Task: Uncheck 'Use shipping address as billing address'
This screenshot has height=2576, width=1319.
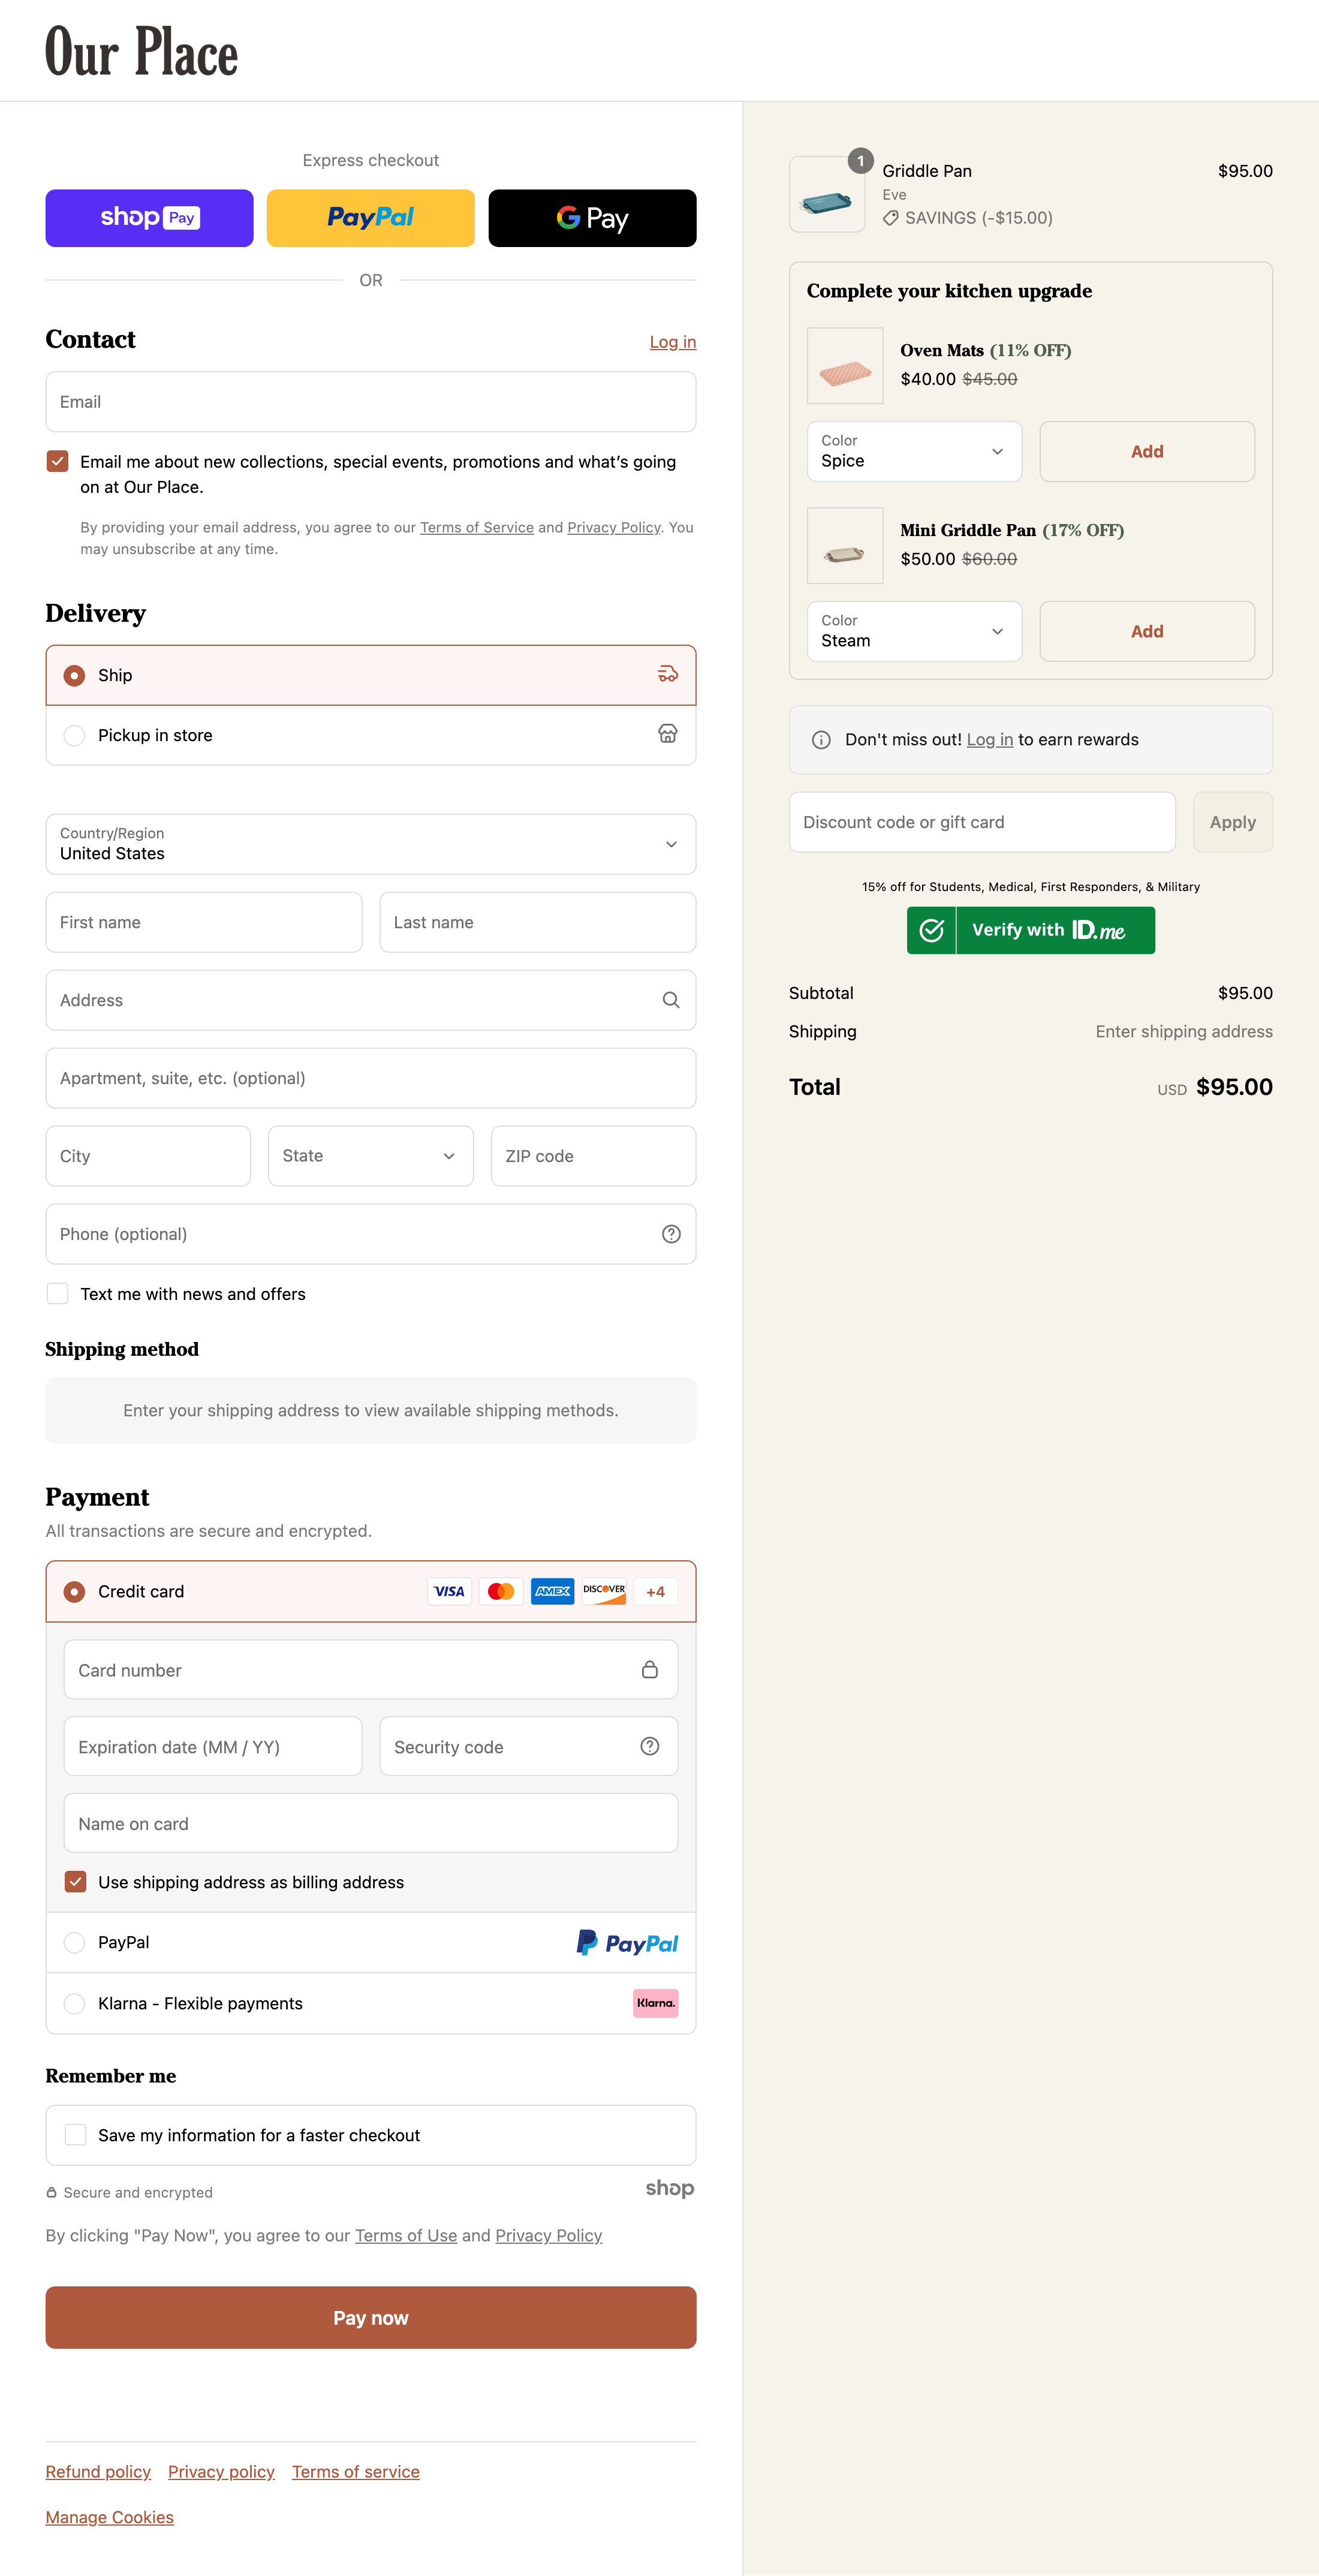Action: (75, 1881)
